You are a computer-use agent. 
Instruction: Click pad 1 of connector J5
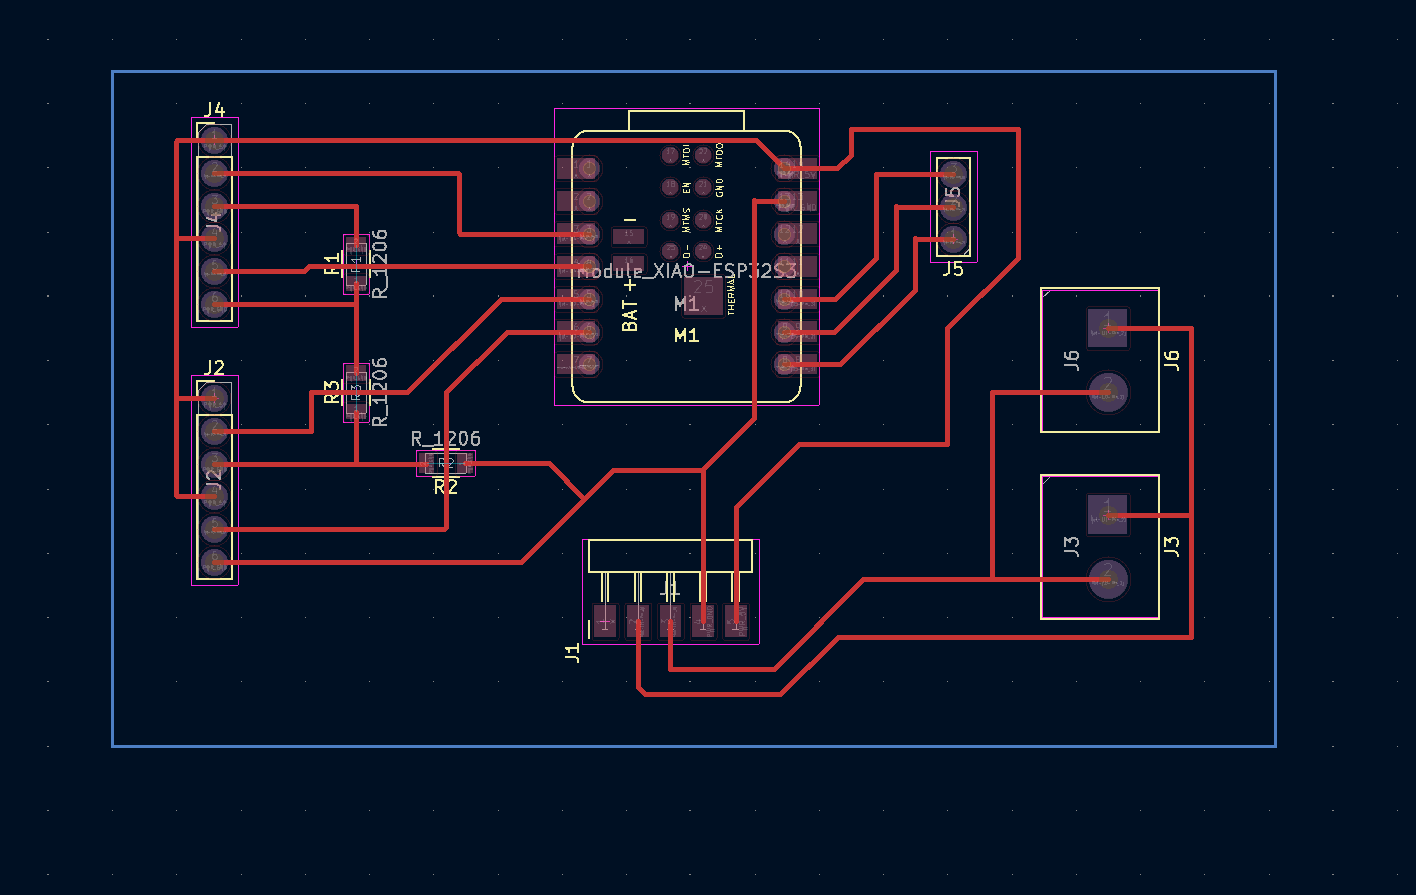point(954,238)
